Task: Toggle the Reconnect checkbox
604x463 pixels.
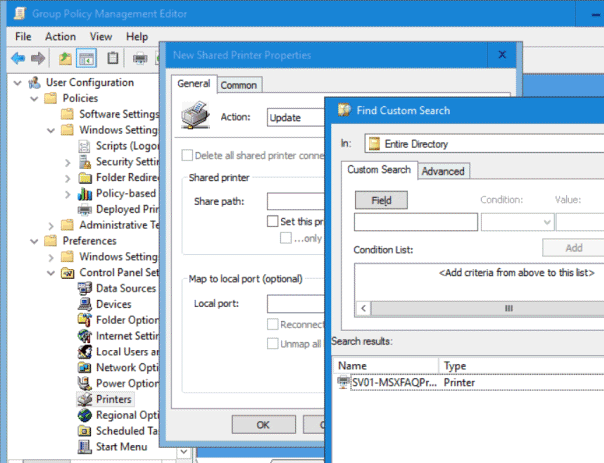Action: pos(273,324)
